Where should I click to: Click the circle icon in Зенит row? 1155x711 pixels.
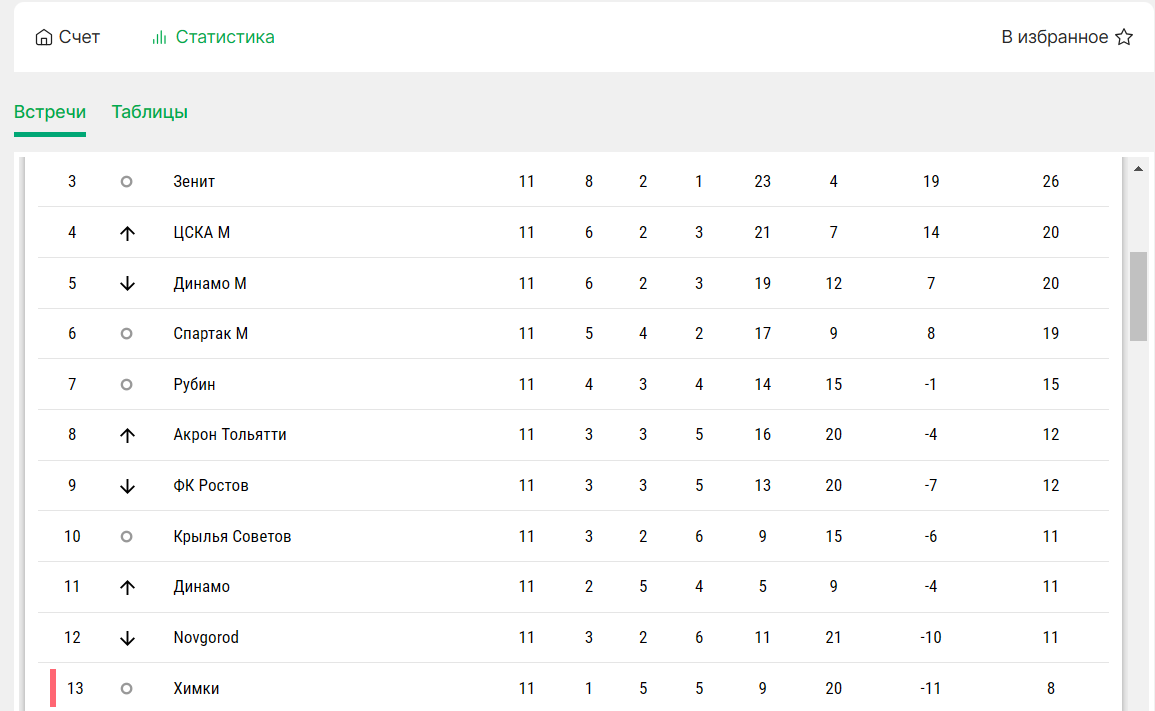[x=127, y=181]
